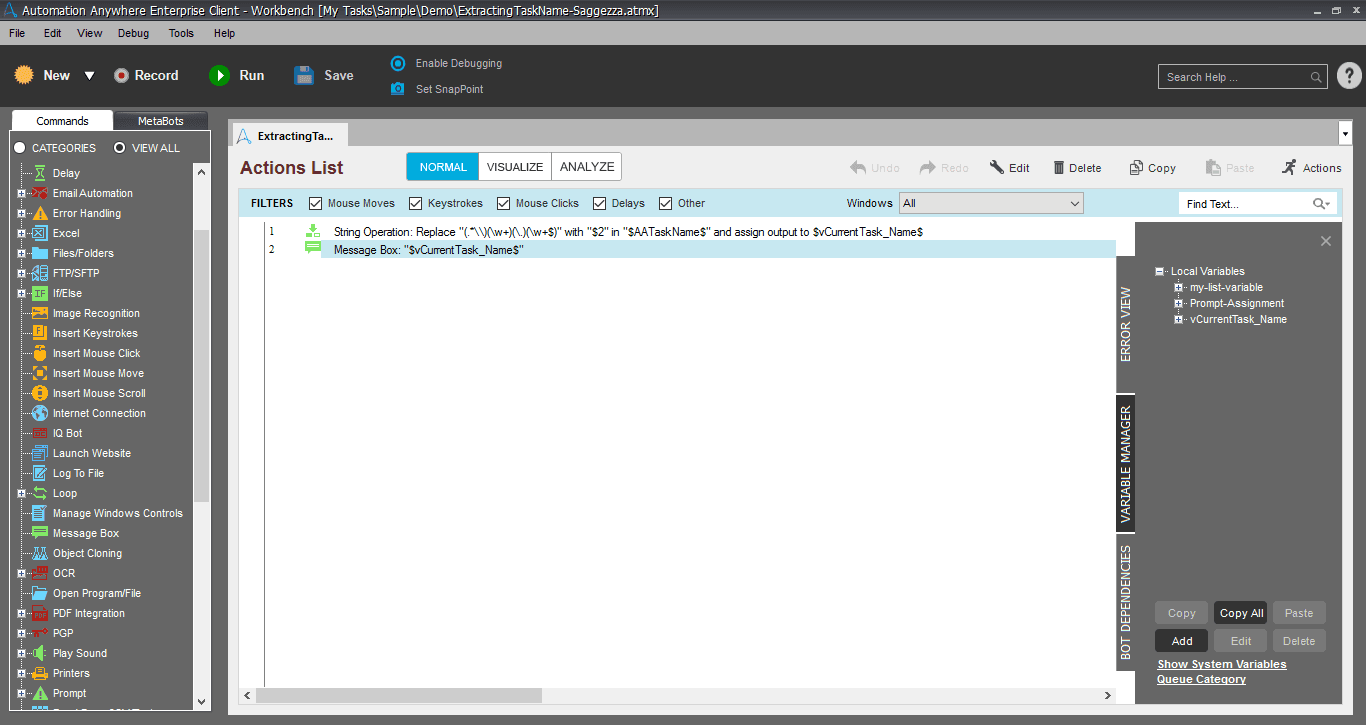This screenshot has width=1366, height=725.
Task: Click the Record button icon
Action: (x=121, y=75)
